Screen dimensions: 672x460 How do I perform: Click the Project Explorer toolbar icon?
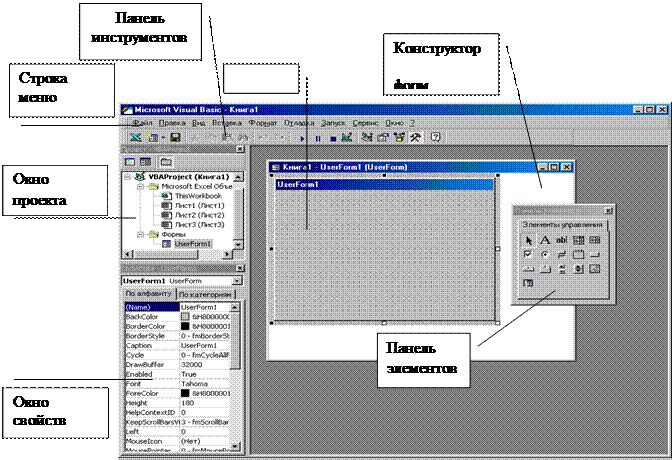[x=367, y=137]
